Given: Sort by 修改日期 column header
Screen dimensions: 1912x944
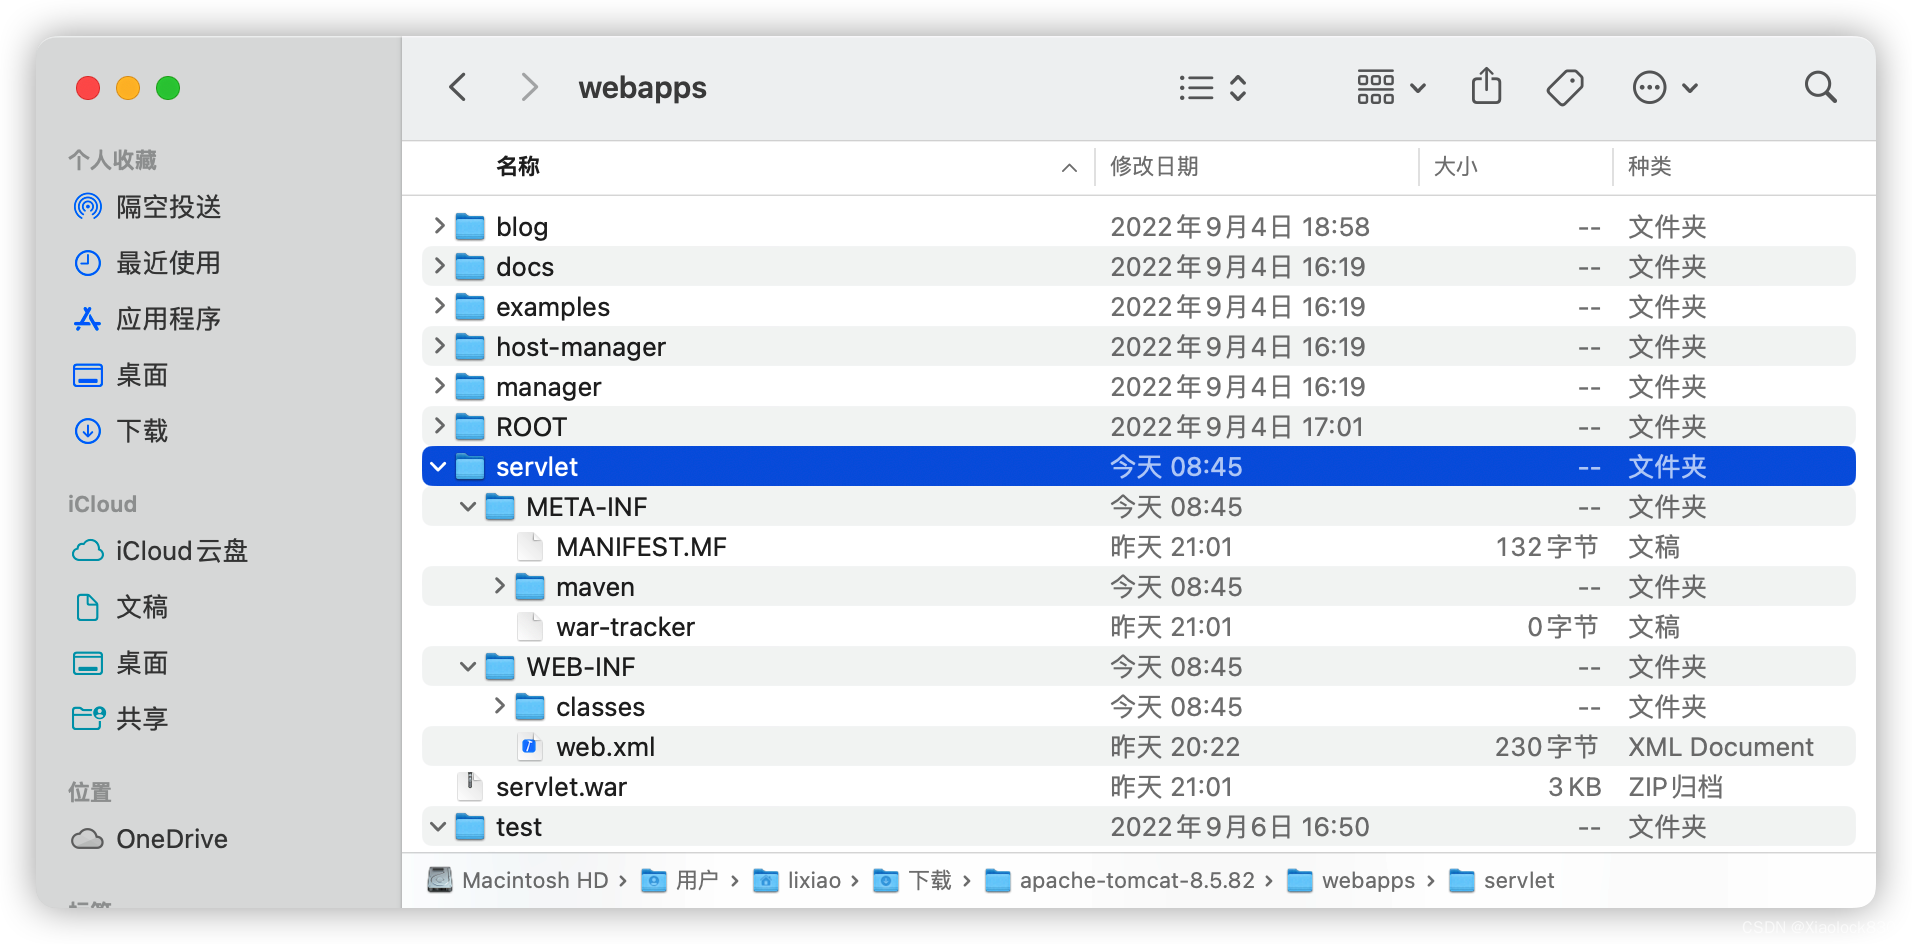Looking at the screenshot, I should (1154, 167).
